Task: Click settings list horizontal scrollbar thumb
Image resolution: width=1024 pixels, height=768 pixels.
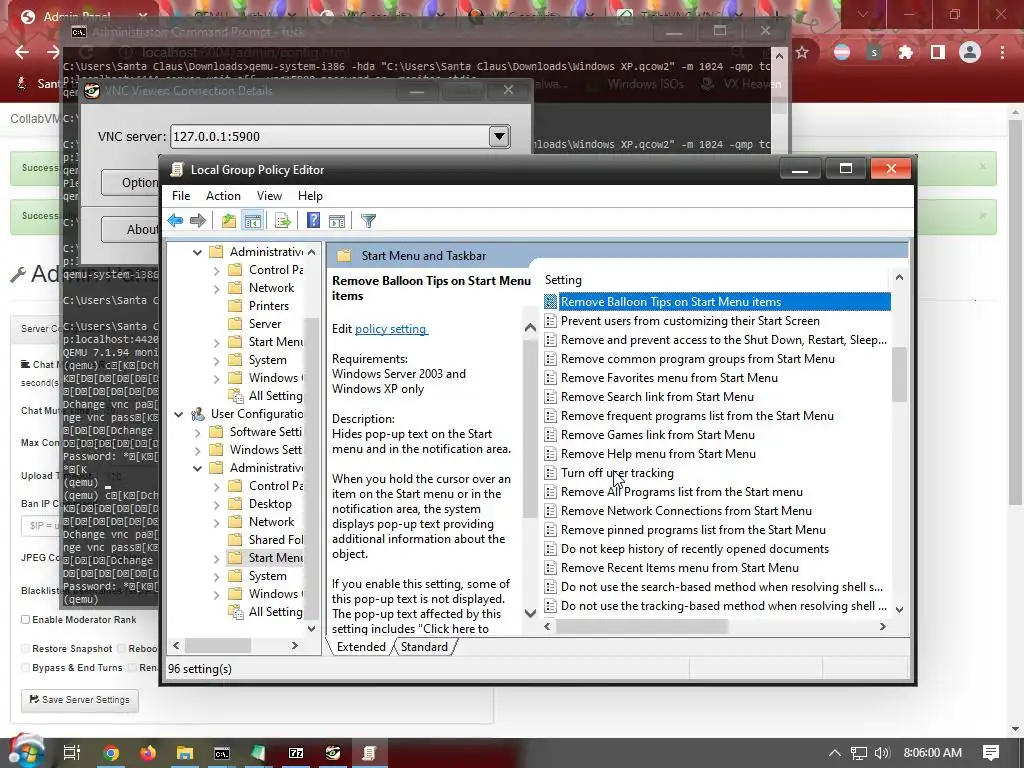Action: (642, 626)
